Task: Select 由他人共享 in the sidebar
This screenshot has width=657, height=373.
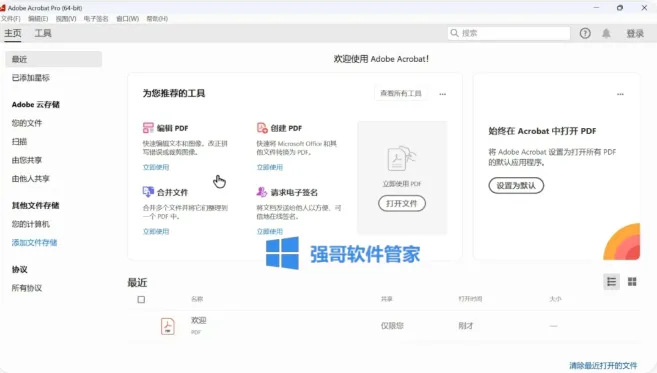Action: [x=31, y=179]
